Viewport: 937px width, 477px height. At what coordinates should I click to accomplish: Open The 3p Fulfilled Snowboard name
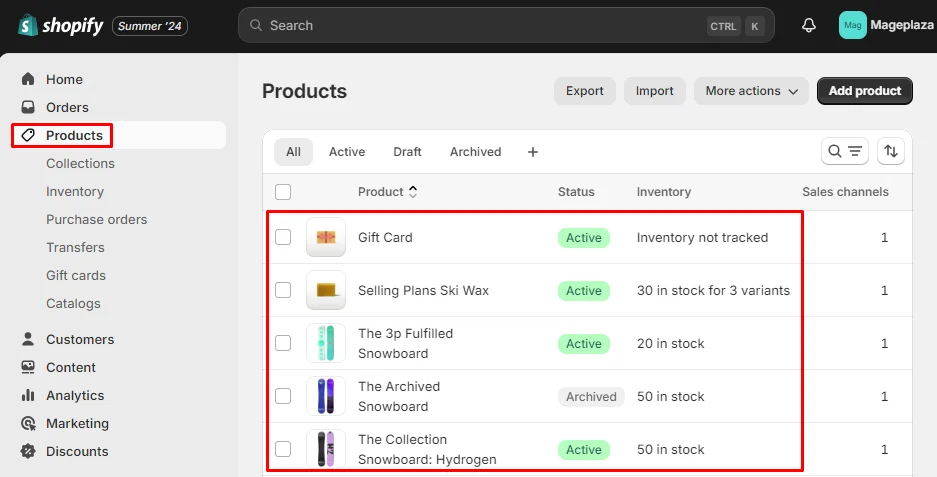[x=405, y=343]
